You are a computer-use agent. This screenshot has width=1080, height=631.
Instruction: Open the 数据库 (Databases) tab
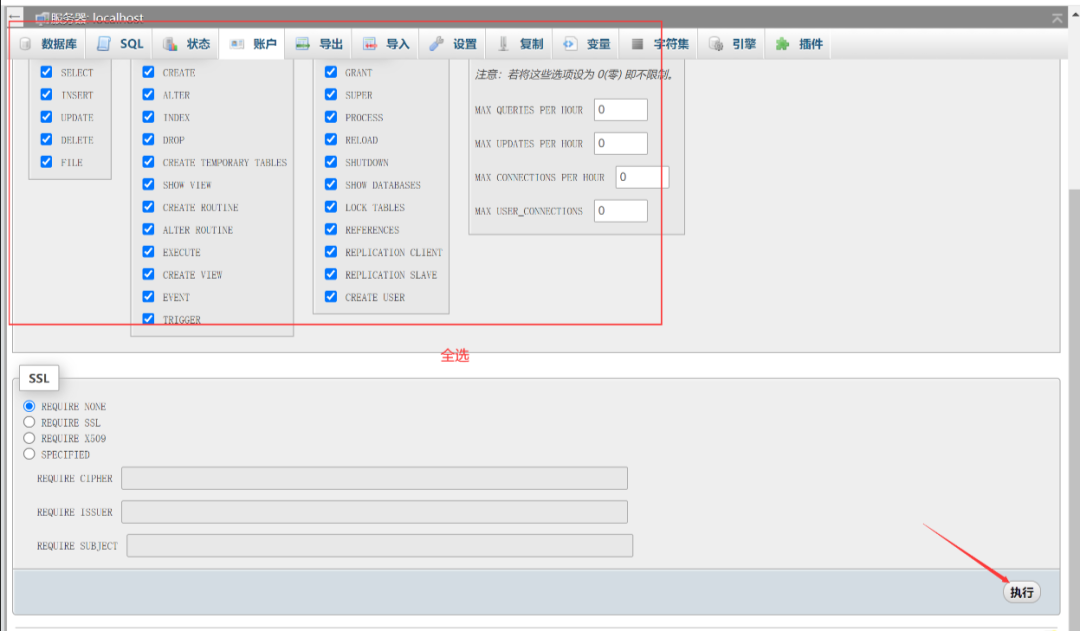pos(48,44)
